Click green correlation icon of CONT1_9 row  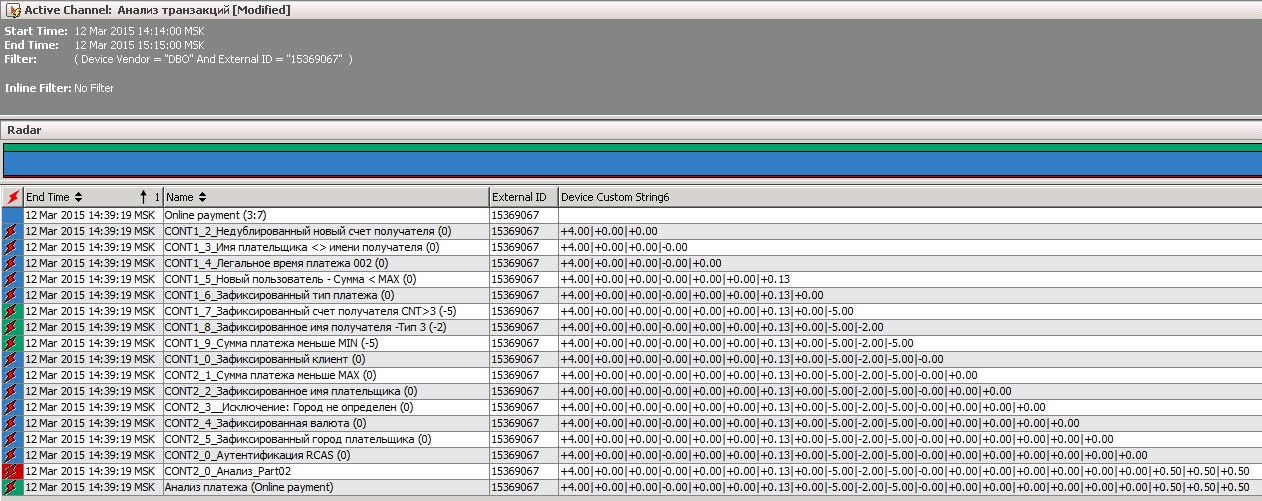tap(12, 343)
